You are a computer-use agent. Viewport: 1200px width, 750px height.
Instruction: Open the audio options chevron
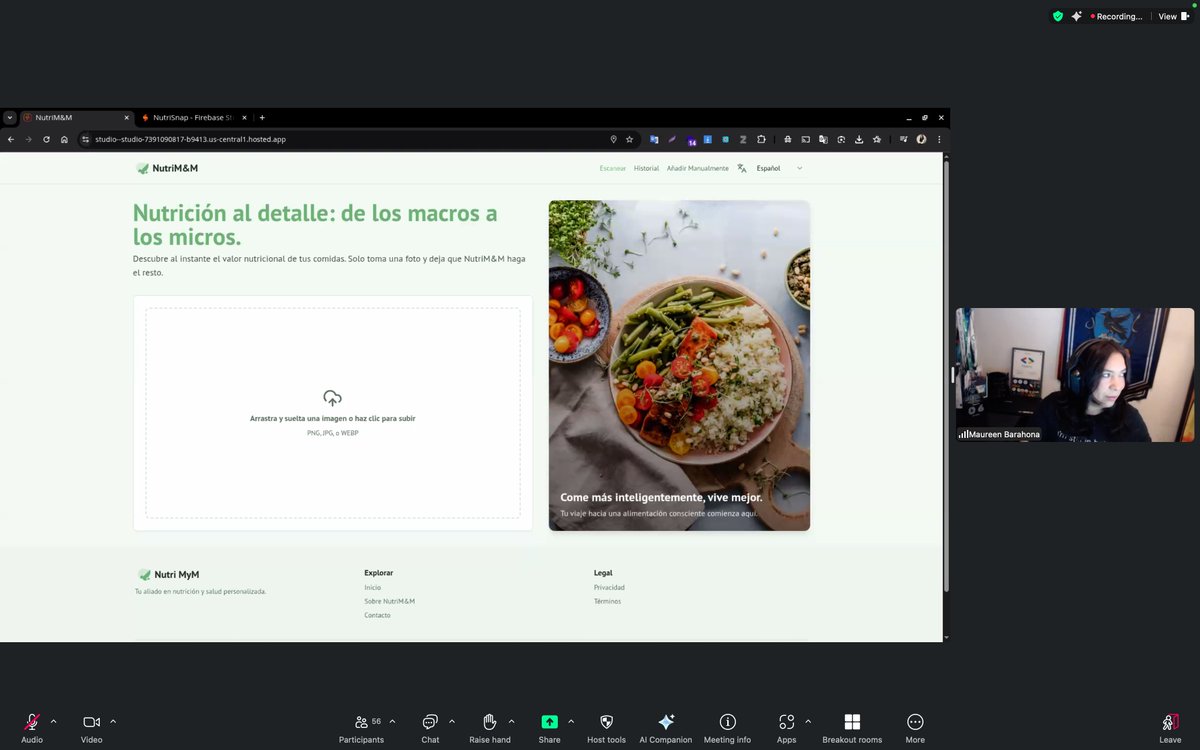54,721
